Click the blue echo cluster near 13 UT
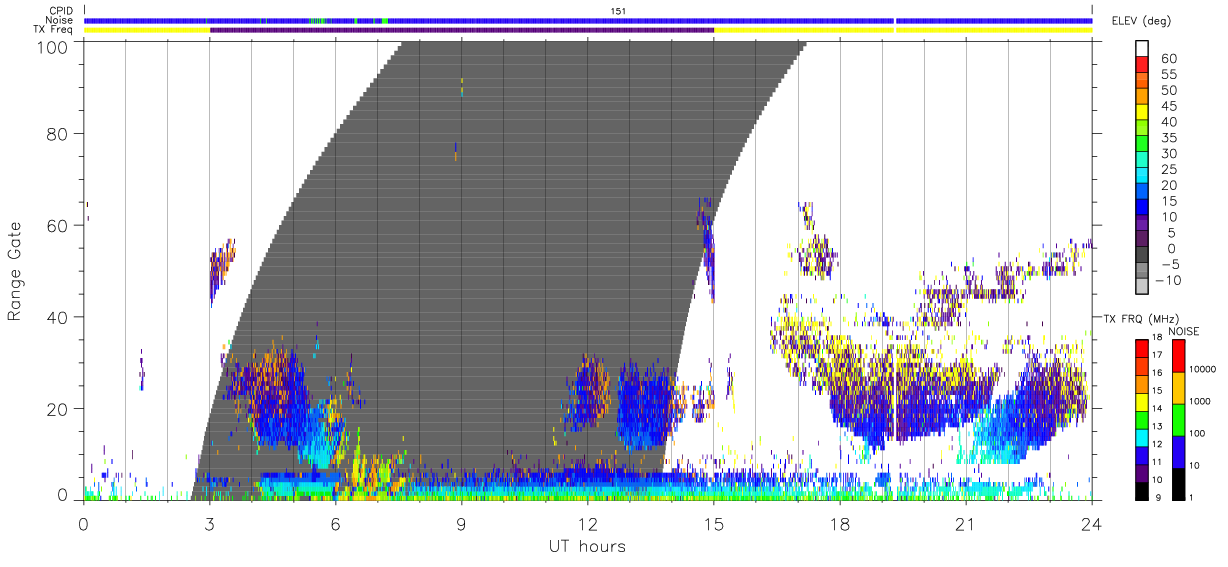The image size is (1228, 567). (645, 408)
